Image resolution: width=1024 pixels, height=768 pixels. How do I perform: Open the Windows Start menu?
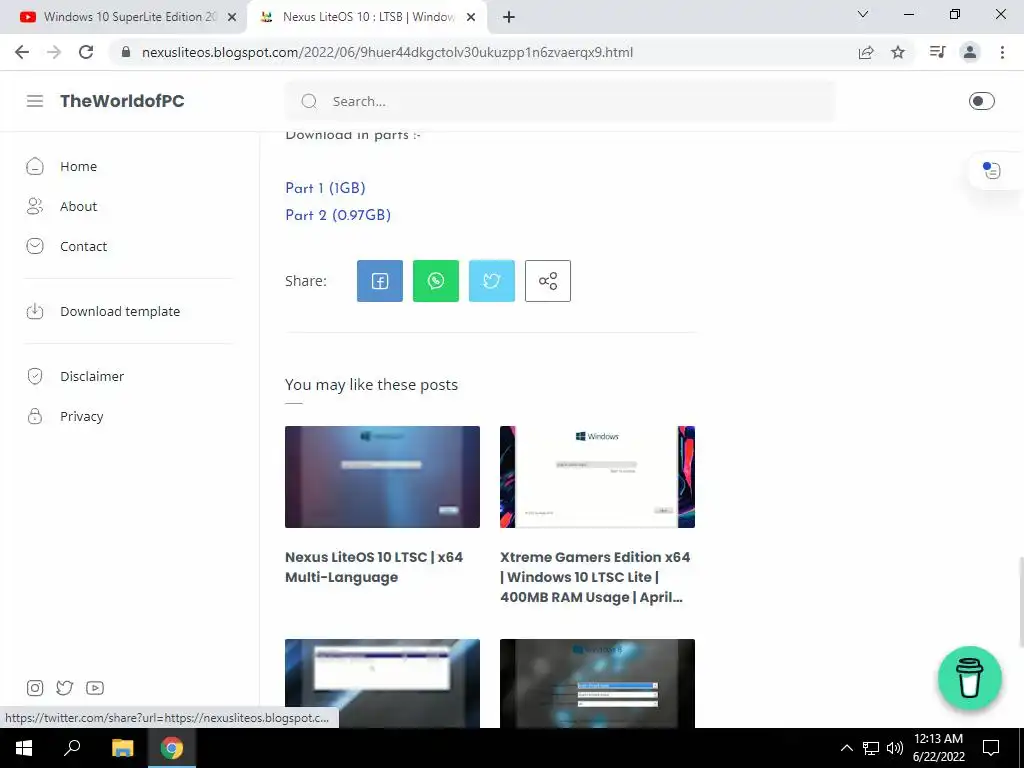tap(24, 748)
